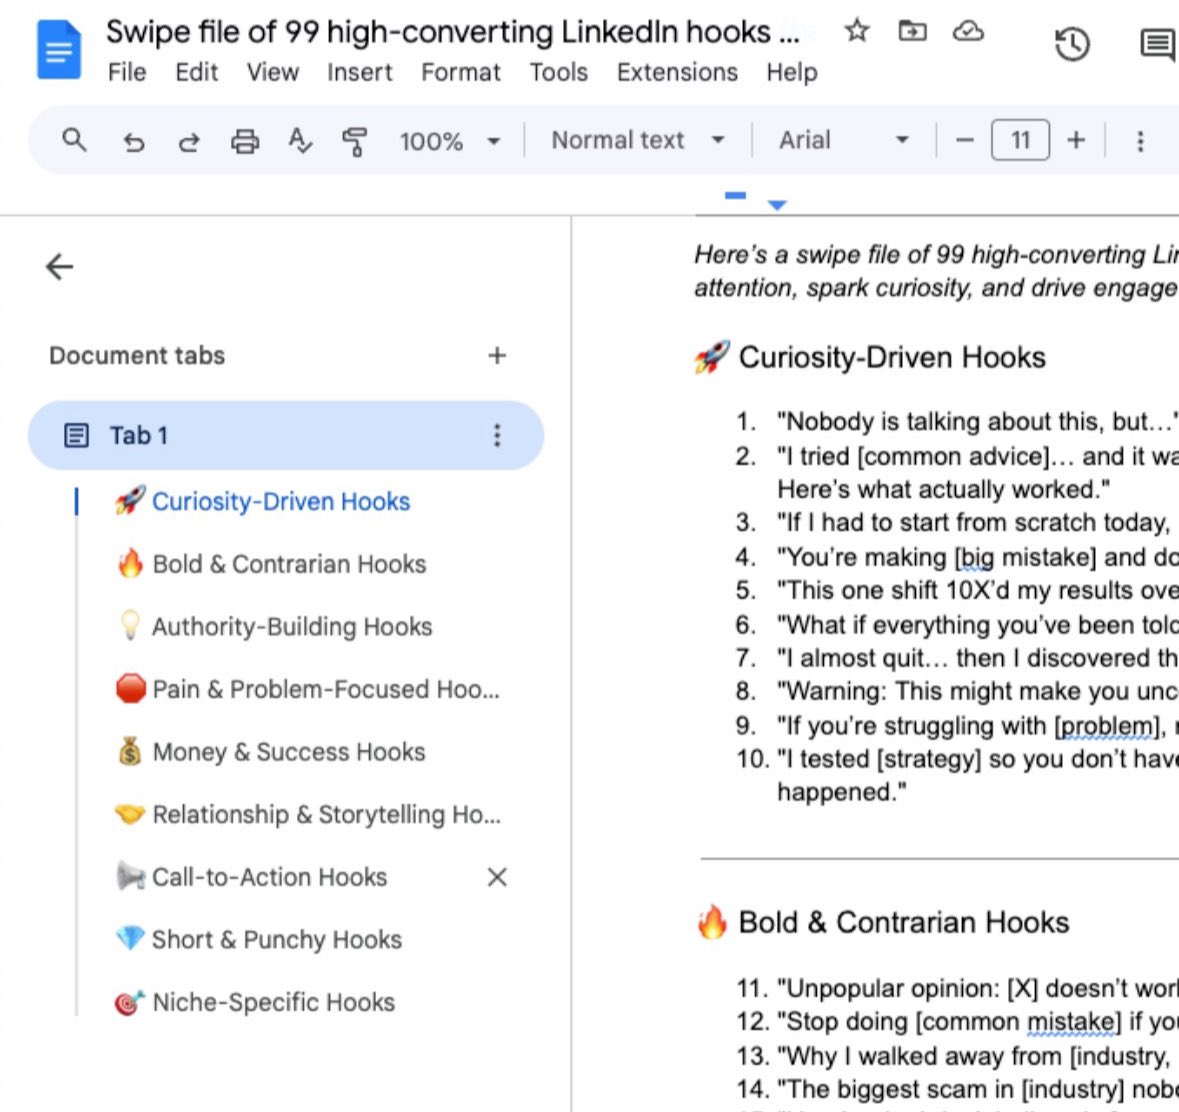The height and width of the screenshot is (1112, 1179).
Task: Open the Insert menu
Action: [359, 72]
